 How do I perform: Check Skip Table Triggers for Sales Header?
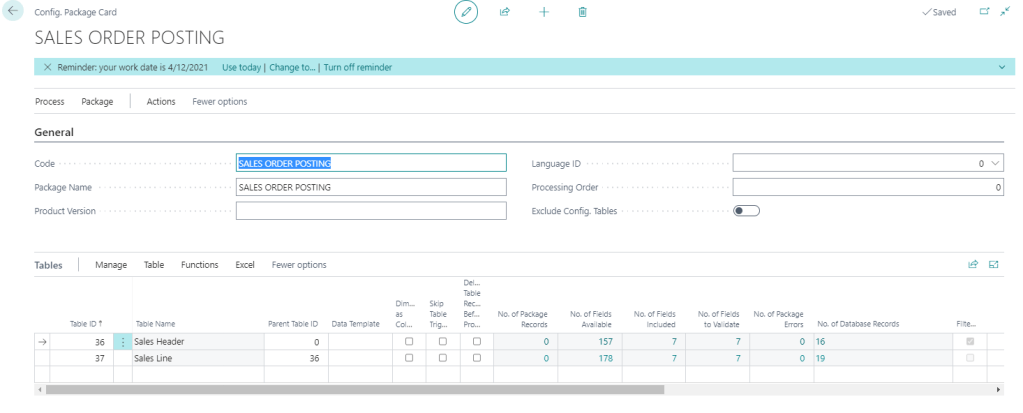point(443,342)
